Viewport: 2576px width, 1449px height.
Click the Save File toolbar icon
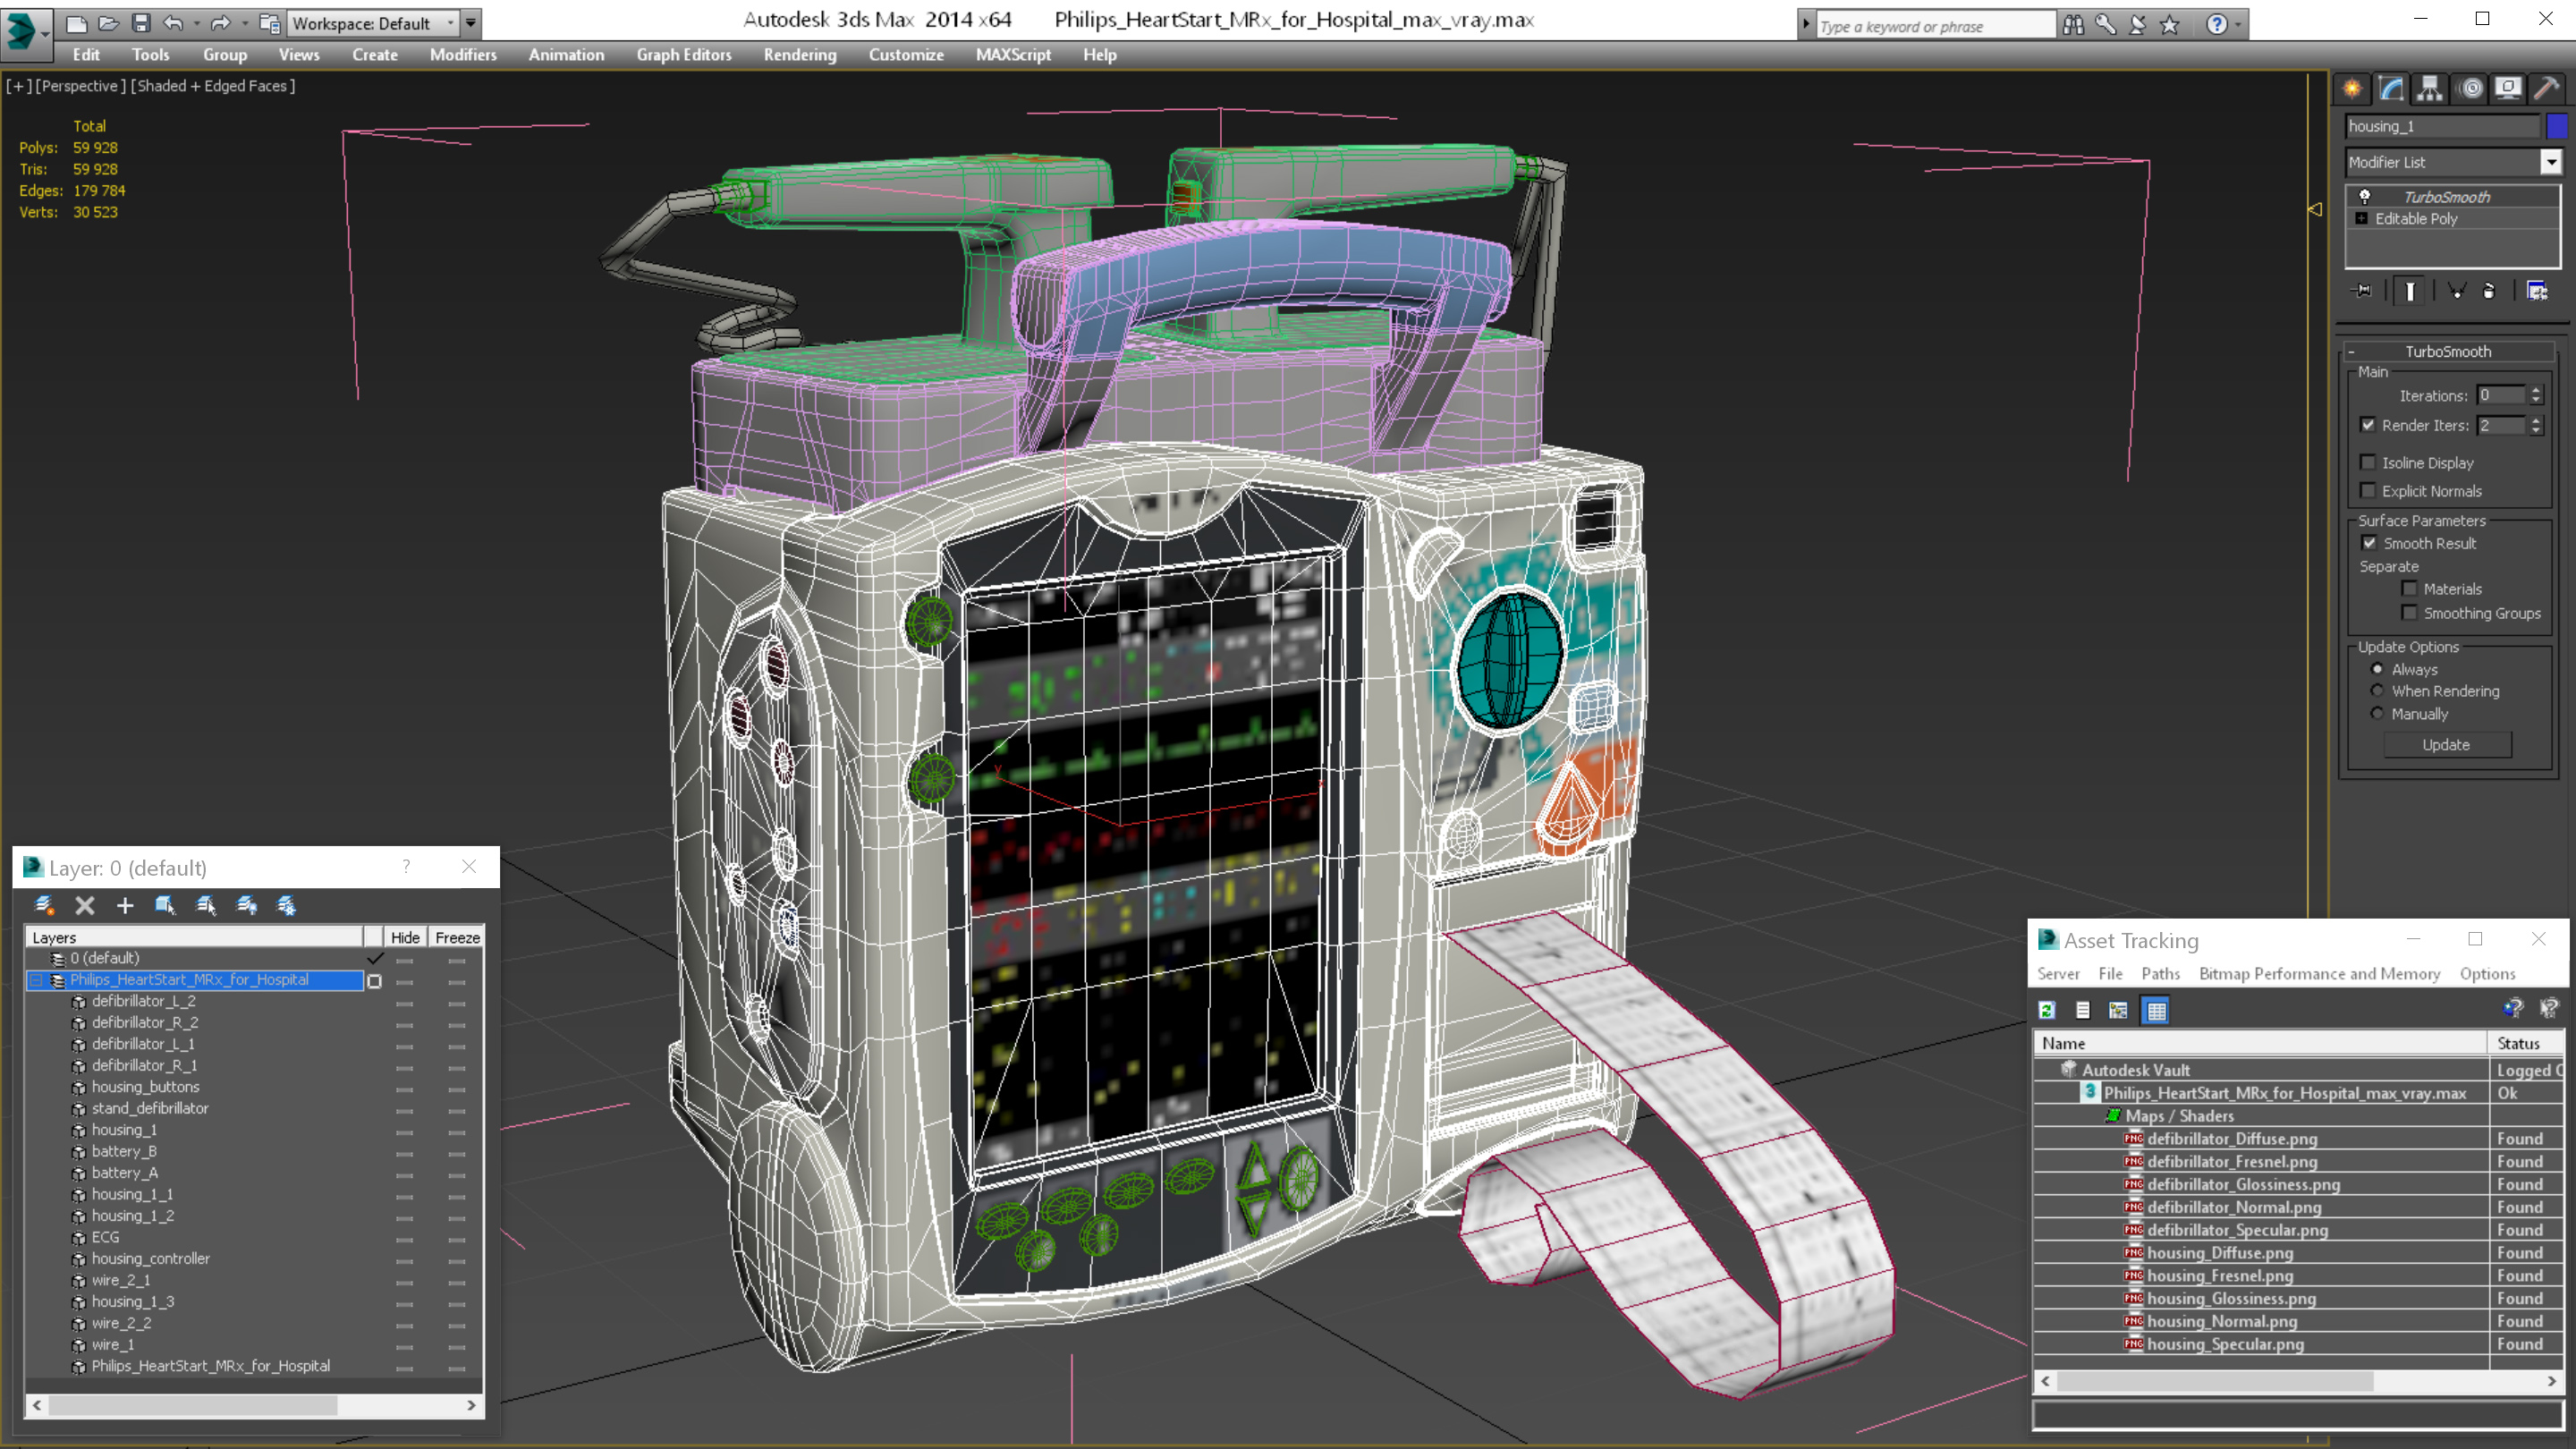[x=141, y=23]
